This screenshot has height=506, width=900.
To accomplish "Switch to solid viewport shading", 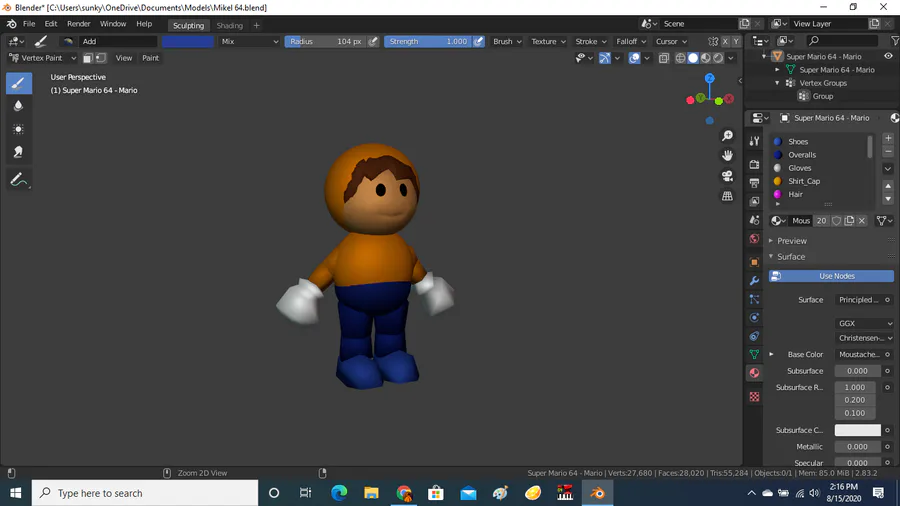I will tap(693, 58).
